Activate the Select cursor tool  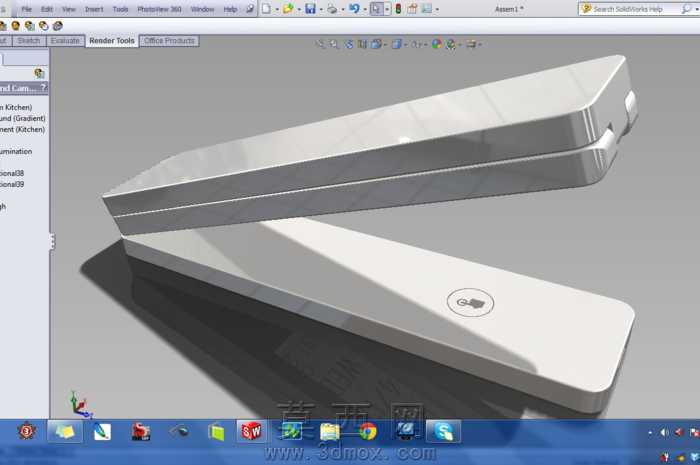[376, 8]
